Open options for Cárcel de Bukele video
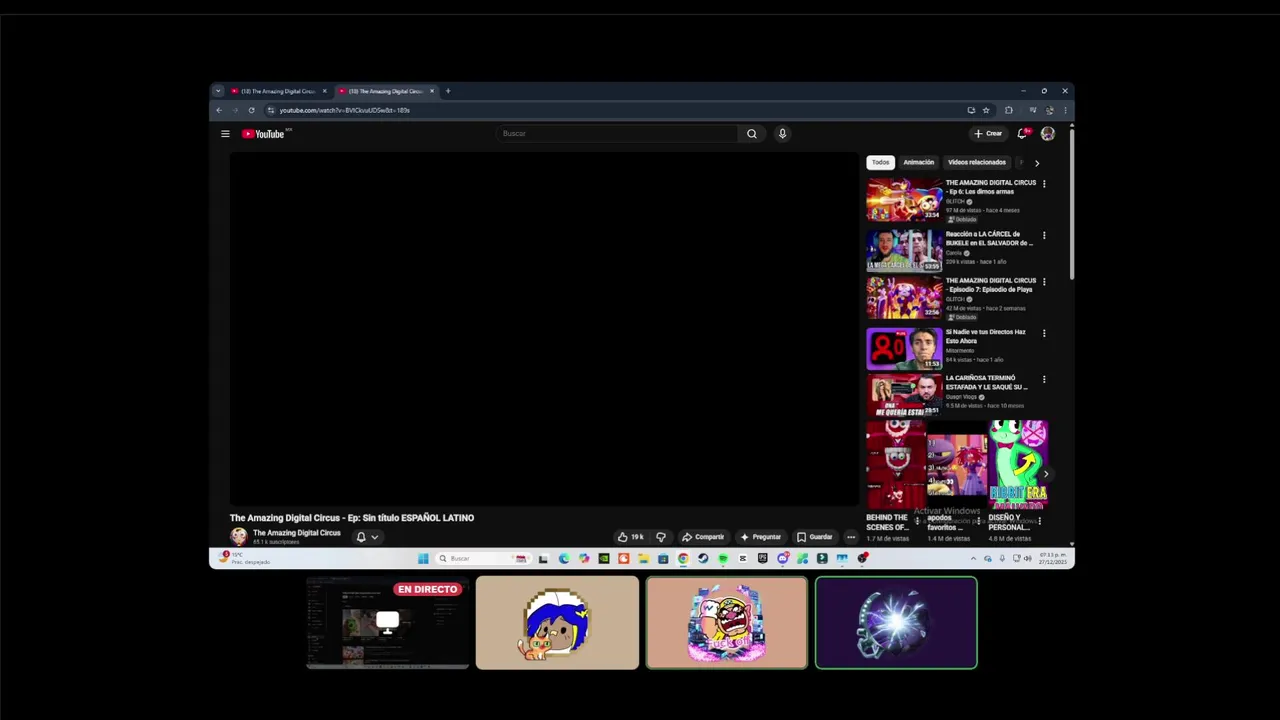The height and width of the screenshot is (720, 1280). click(x=1044, y=236)
